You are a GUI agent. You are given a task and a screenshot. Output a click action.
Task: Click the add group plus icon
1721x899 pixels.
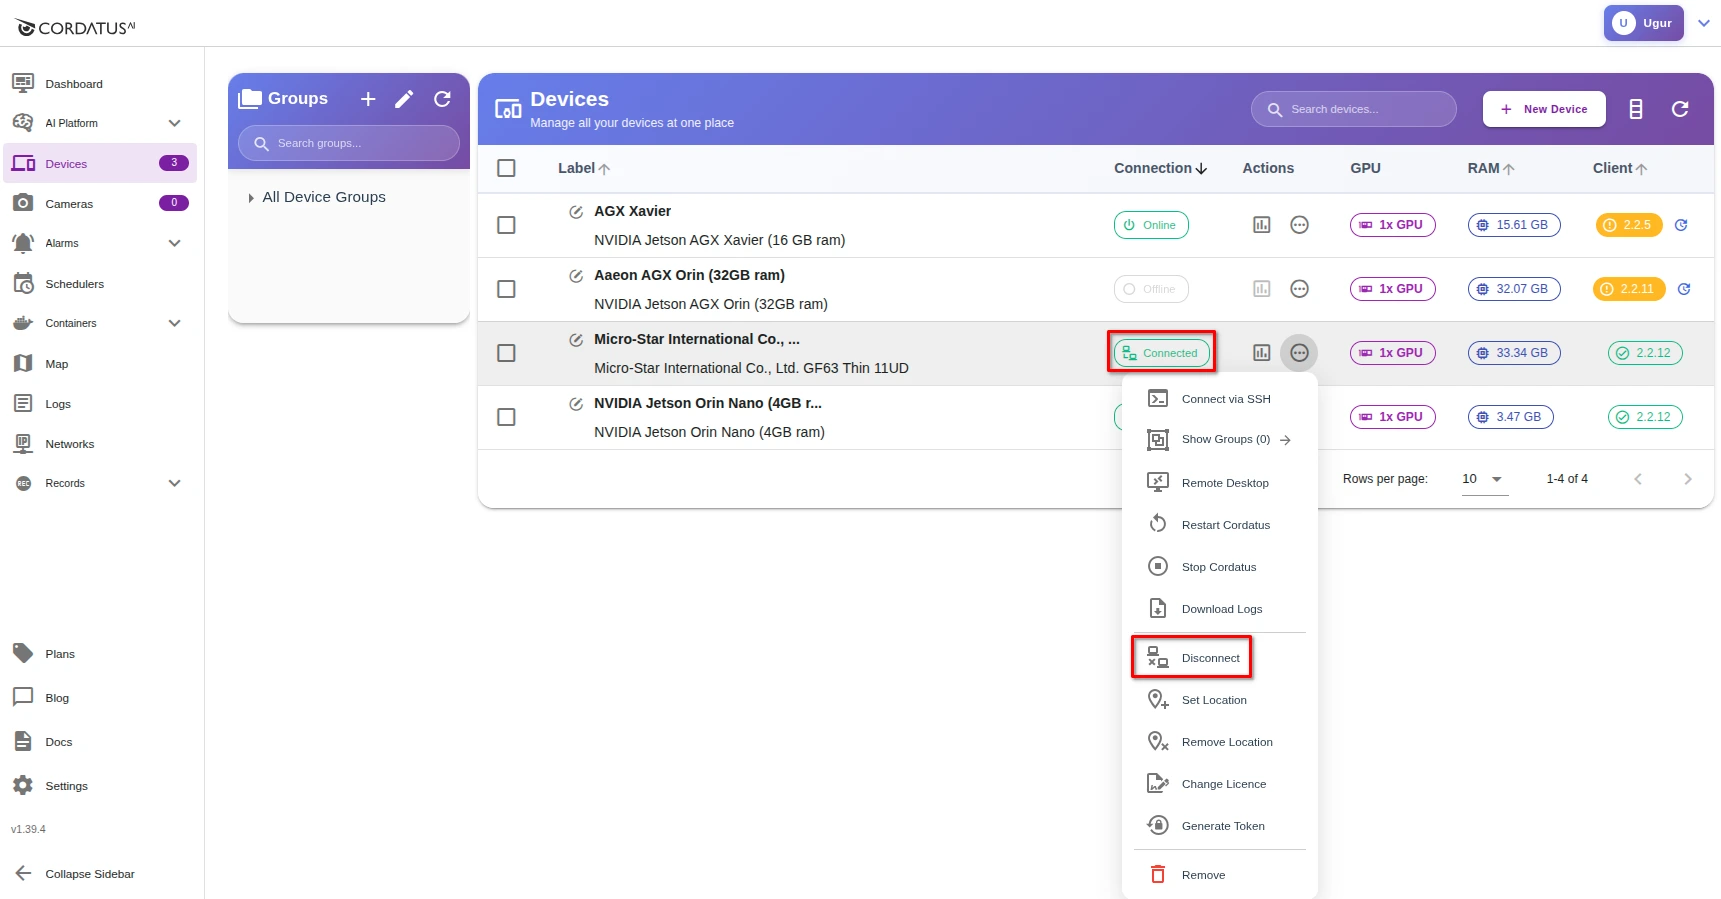point(368,99)
